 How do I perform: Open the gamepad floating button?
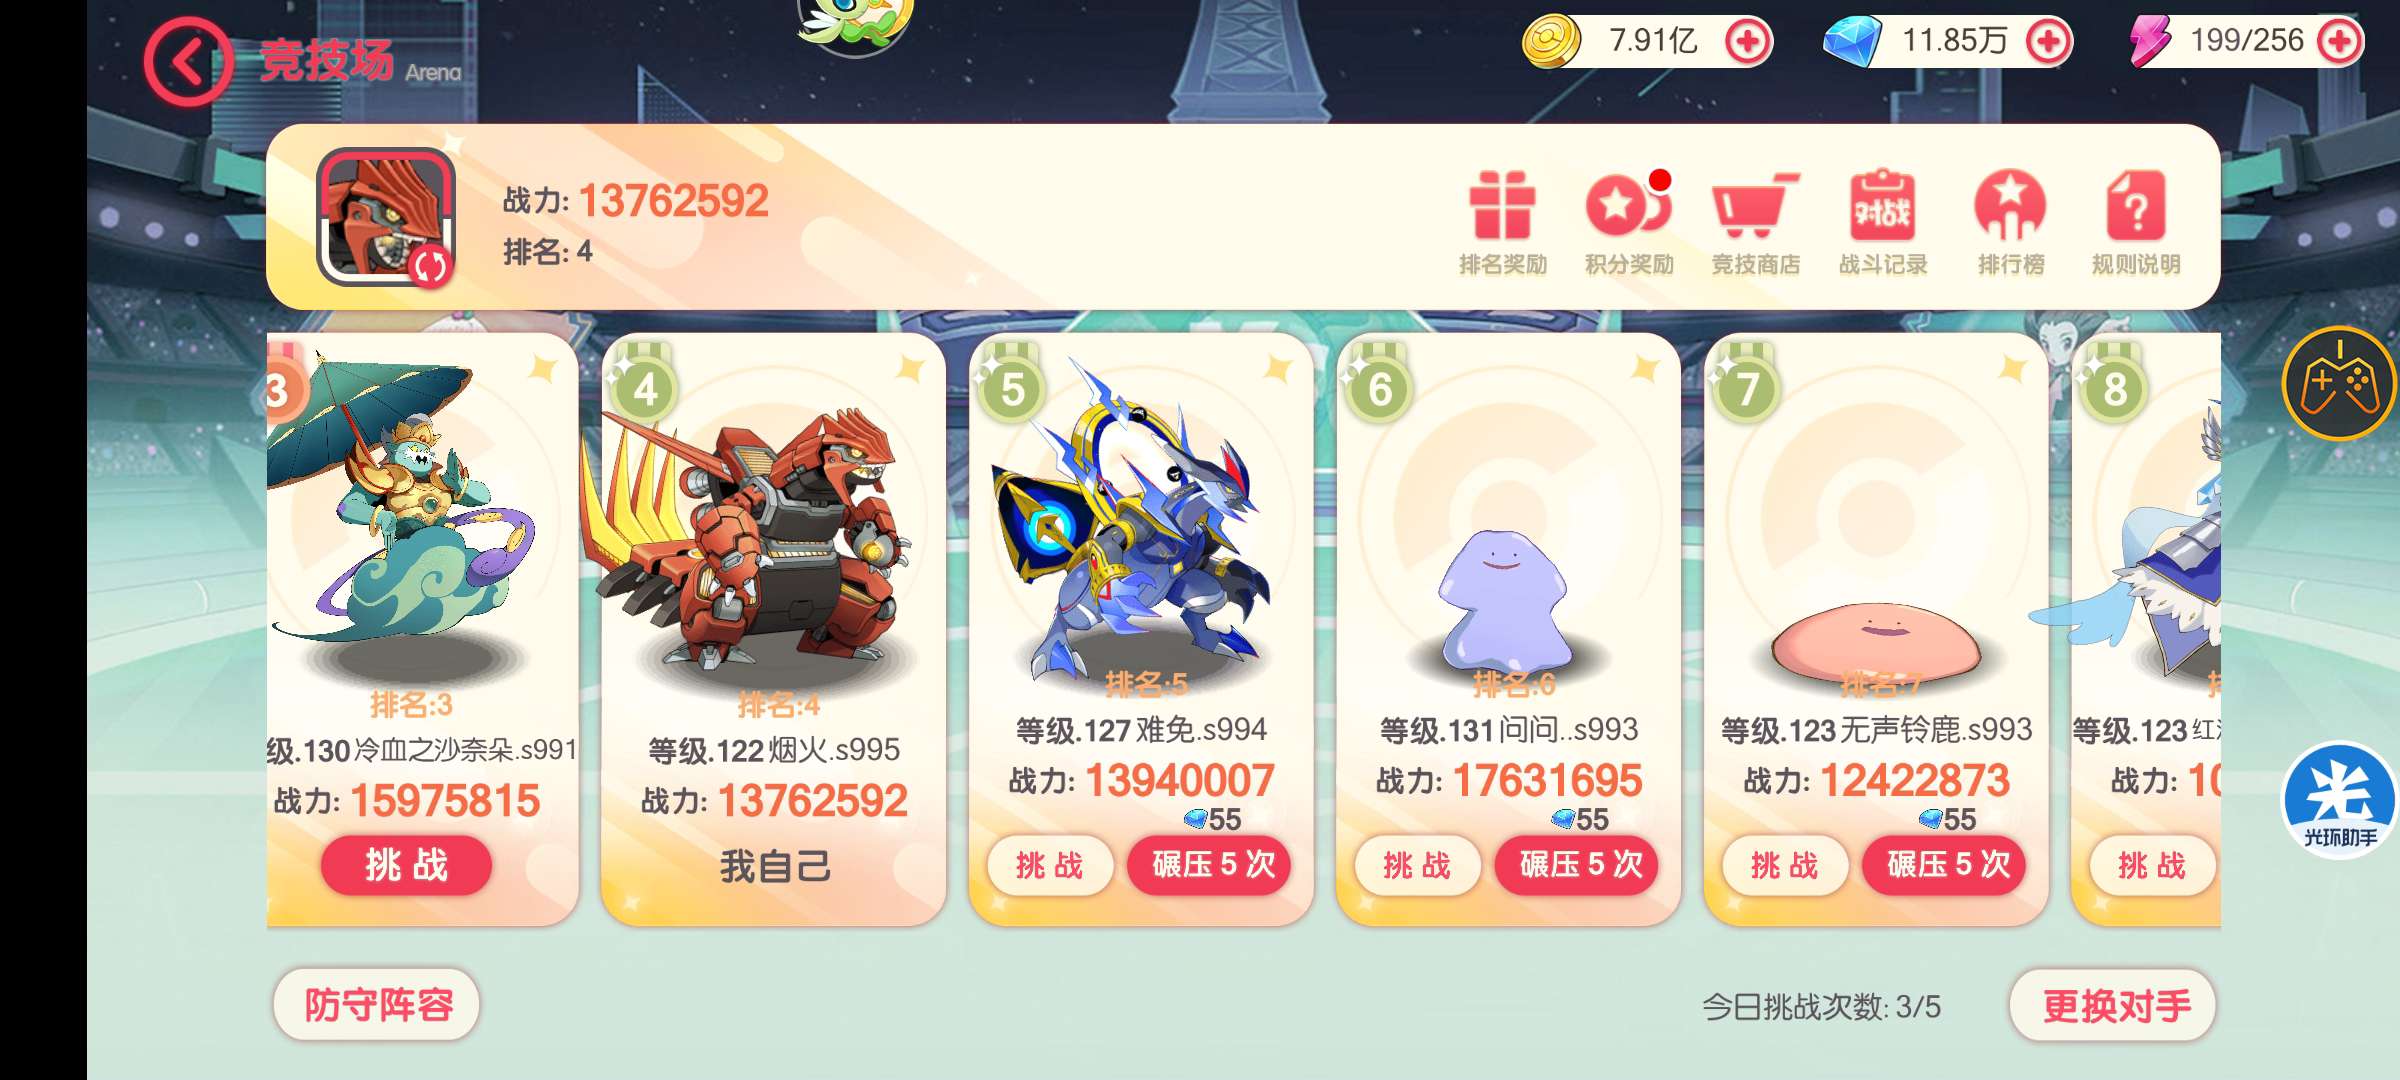pos(2338,383)
